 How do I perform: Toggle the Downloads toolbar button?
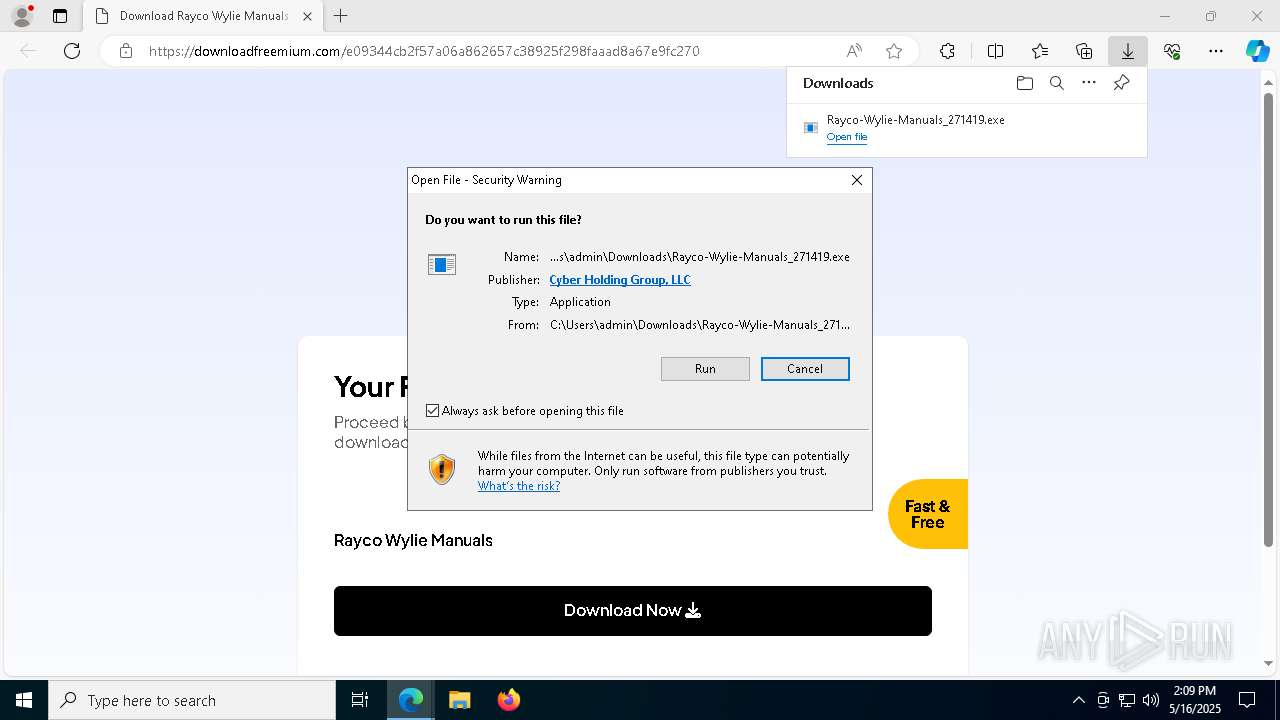click(x=1127, y=51)
